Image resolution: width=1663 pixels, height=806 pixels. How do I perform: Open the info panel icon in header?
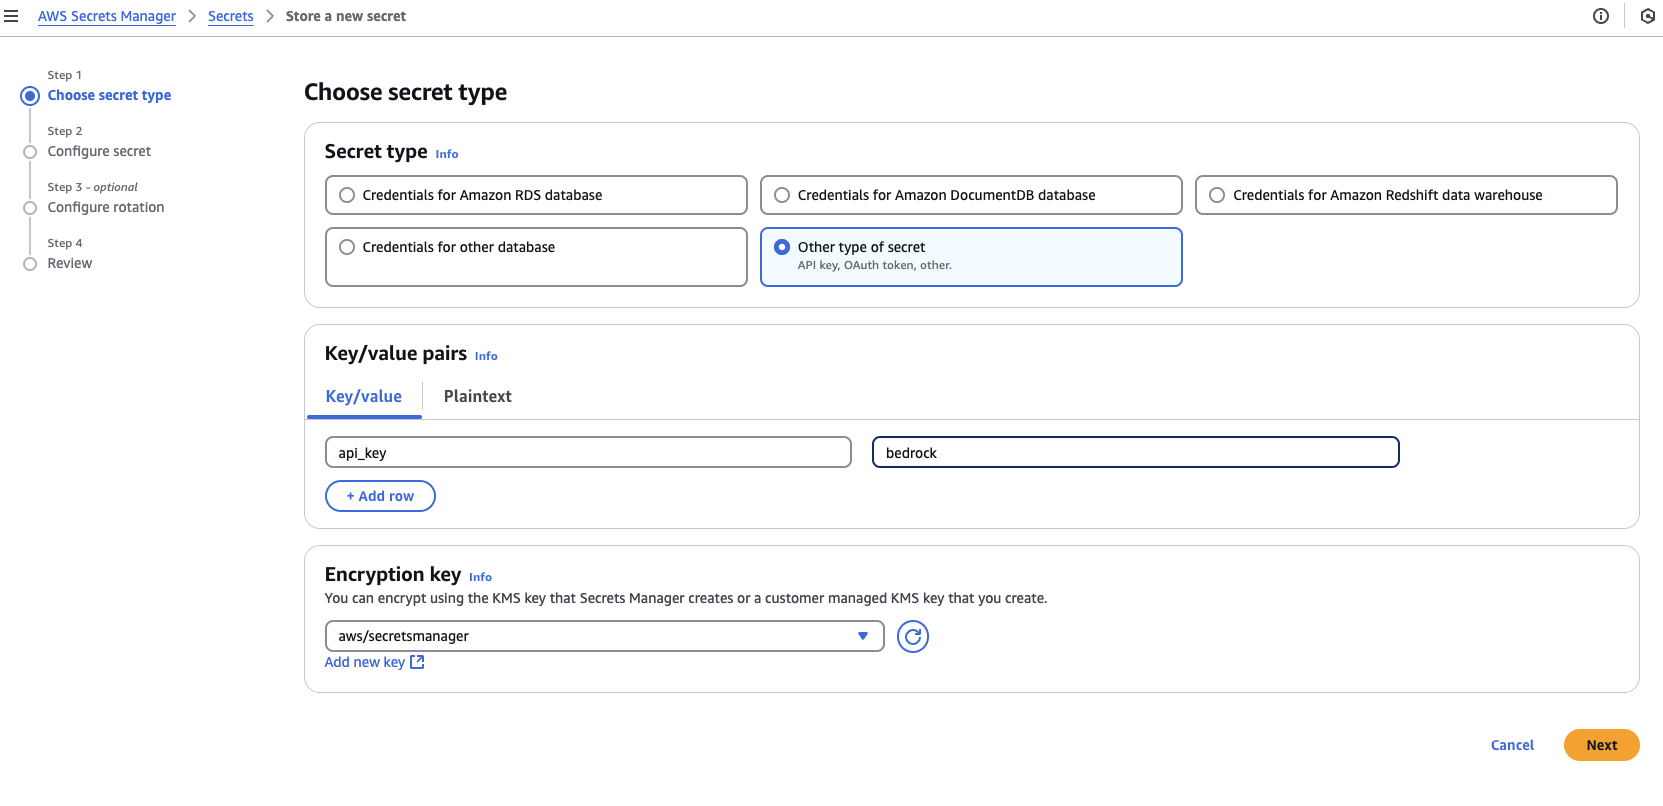1601,16
